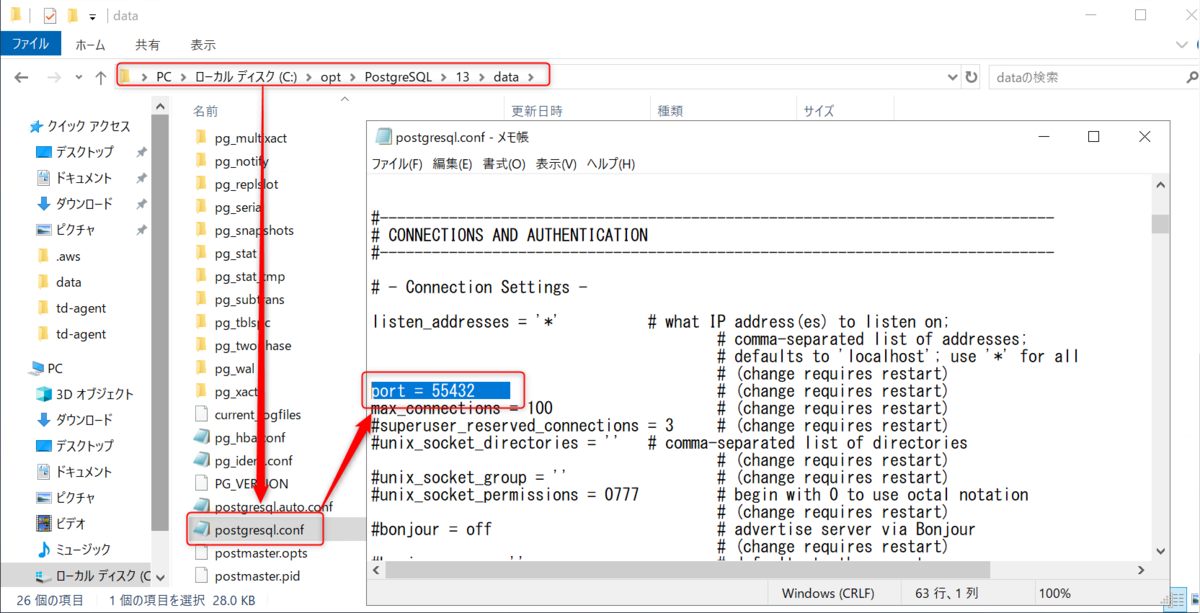
Task: Go forward with Explorer forward arrow
Action: click(54, 77)
